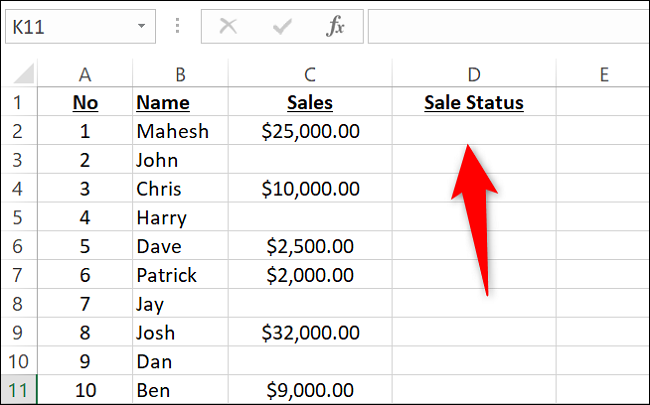Image resolution: width=650 pixels, height=405 pixels.
Task: Select column A header
Action: coord(85,74)
